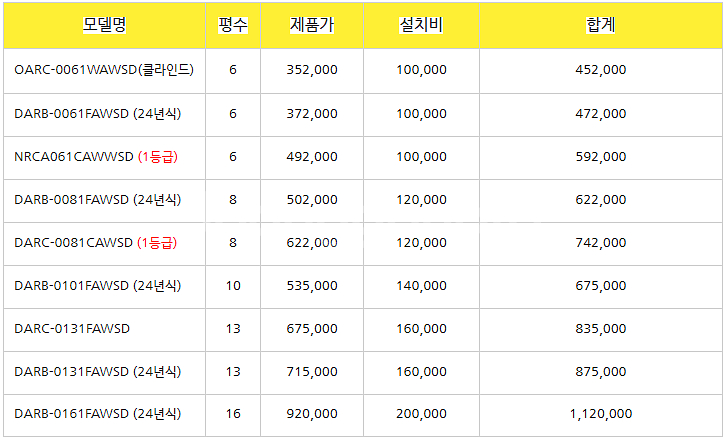Select model OARC-0061WAWSD(클라인드) cell

pos(104,70)
